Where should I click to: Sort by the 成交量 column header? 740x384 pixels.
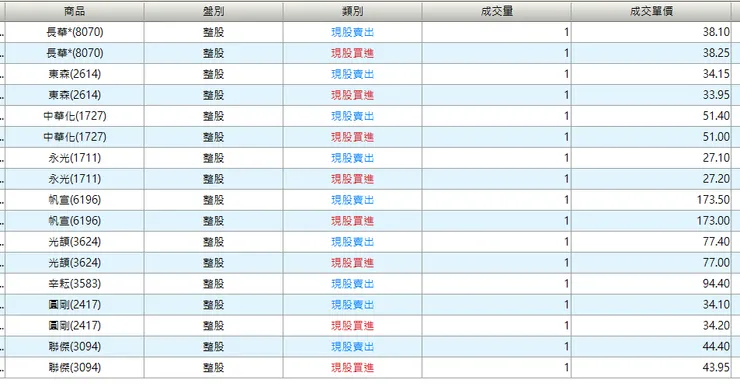tap(496, 11)
